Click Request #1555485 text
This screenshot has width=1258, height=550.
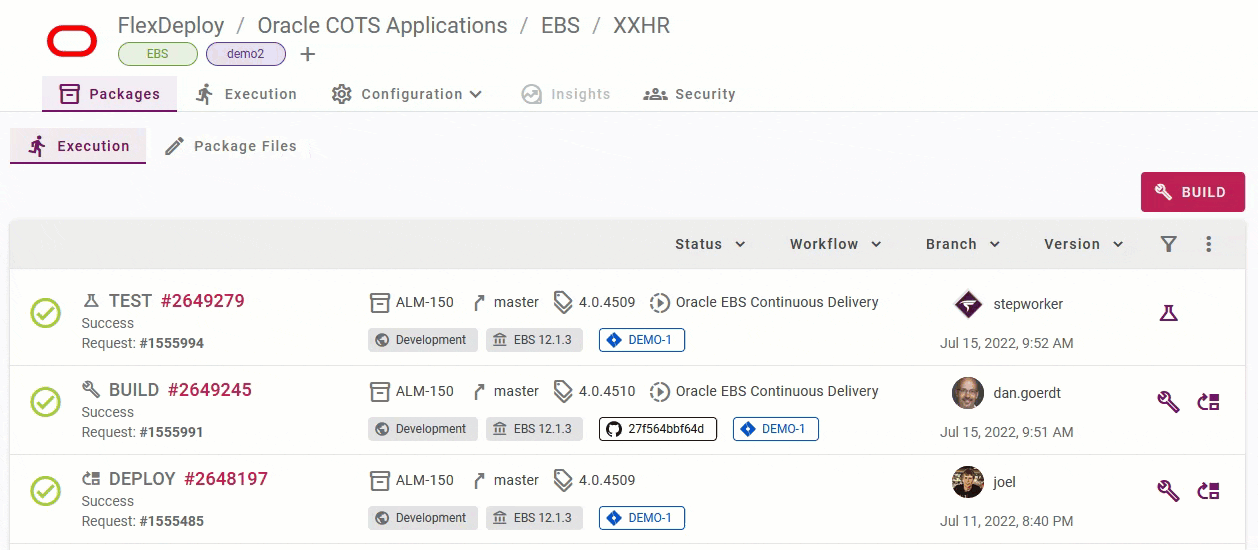tap(143, 521)
